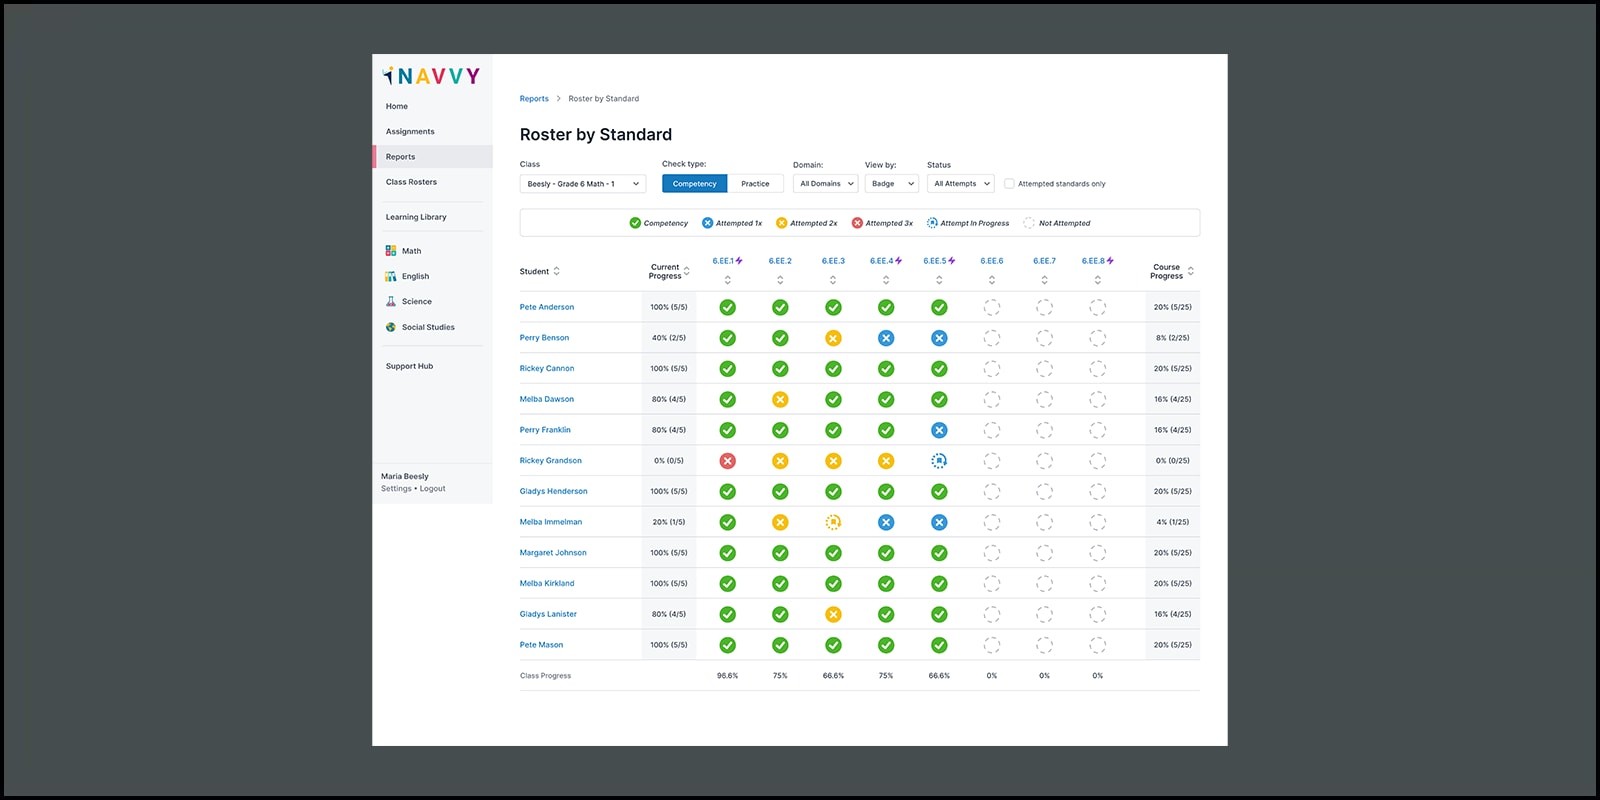Click Perry Benson's blue 6.EE.4 badge
Image resolution: width=1600 pixels, height=800 pixels.
pos(886,338)
